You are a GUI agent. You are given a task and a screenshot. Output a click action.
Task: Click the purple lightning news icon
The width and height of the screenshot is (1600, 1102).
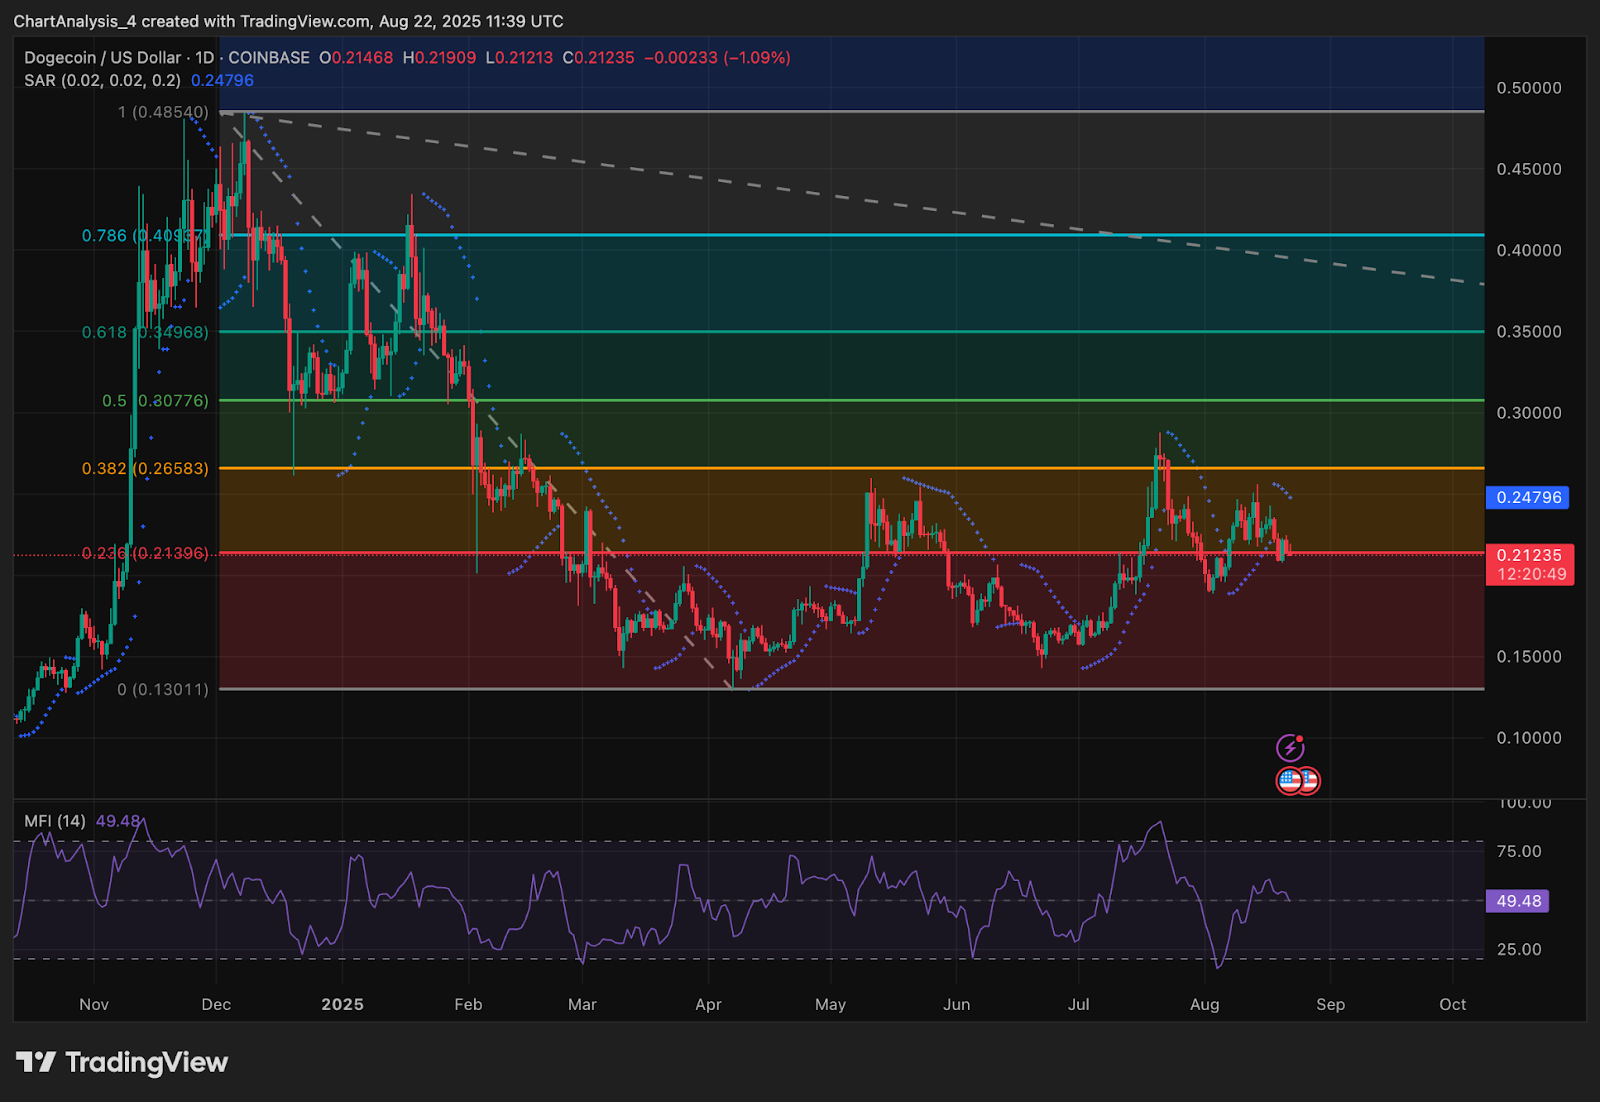coord(1290,747)
